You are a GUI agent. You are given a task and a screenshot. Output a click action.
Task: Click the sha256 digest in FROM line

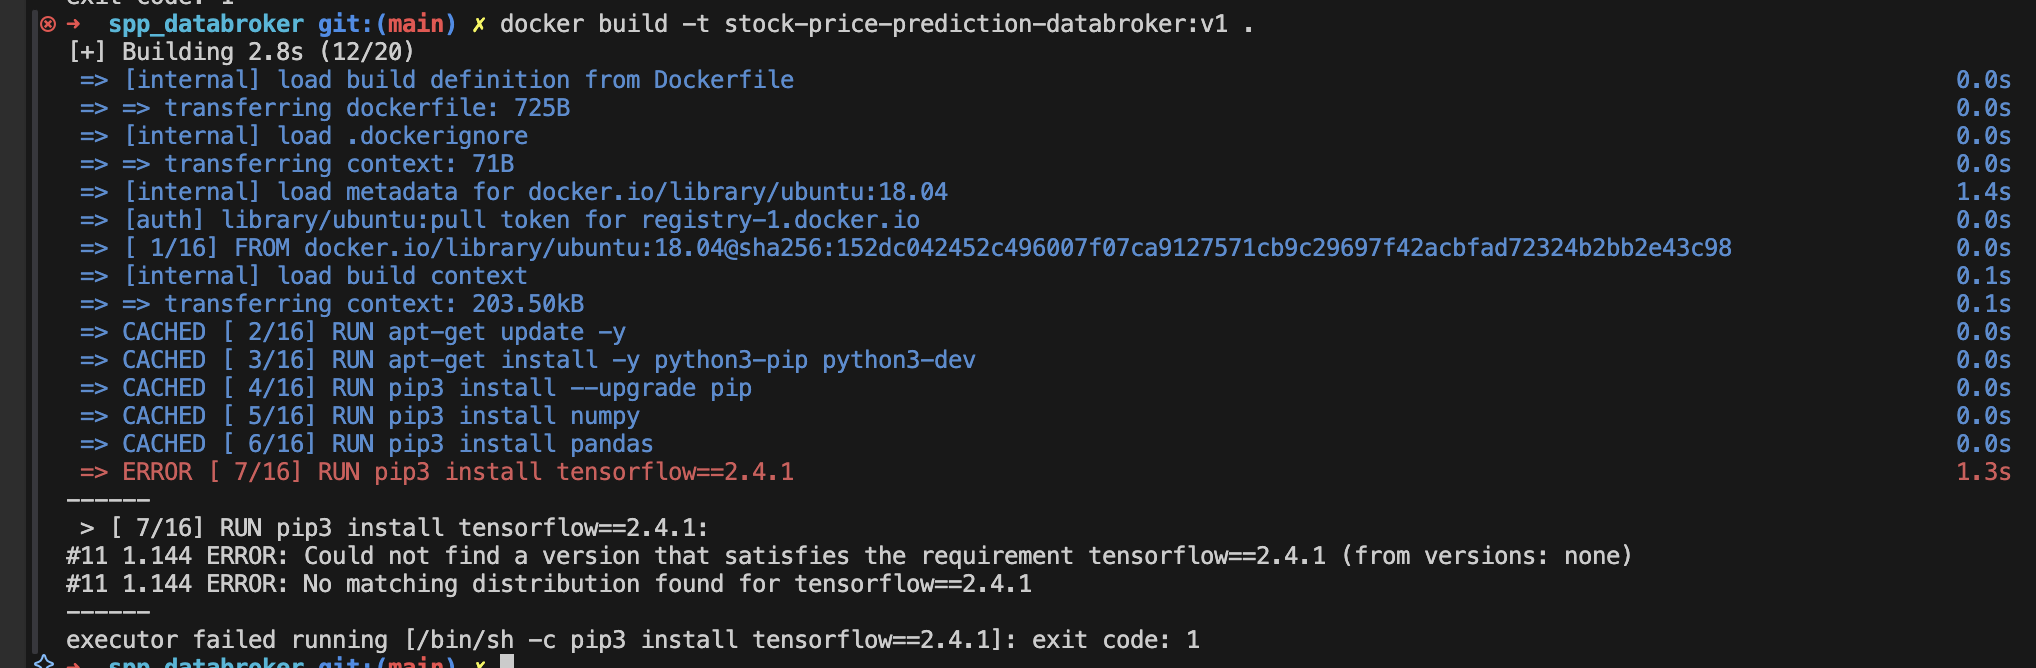[x=1234, y=248]
